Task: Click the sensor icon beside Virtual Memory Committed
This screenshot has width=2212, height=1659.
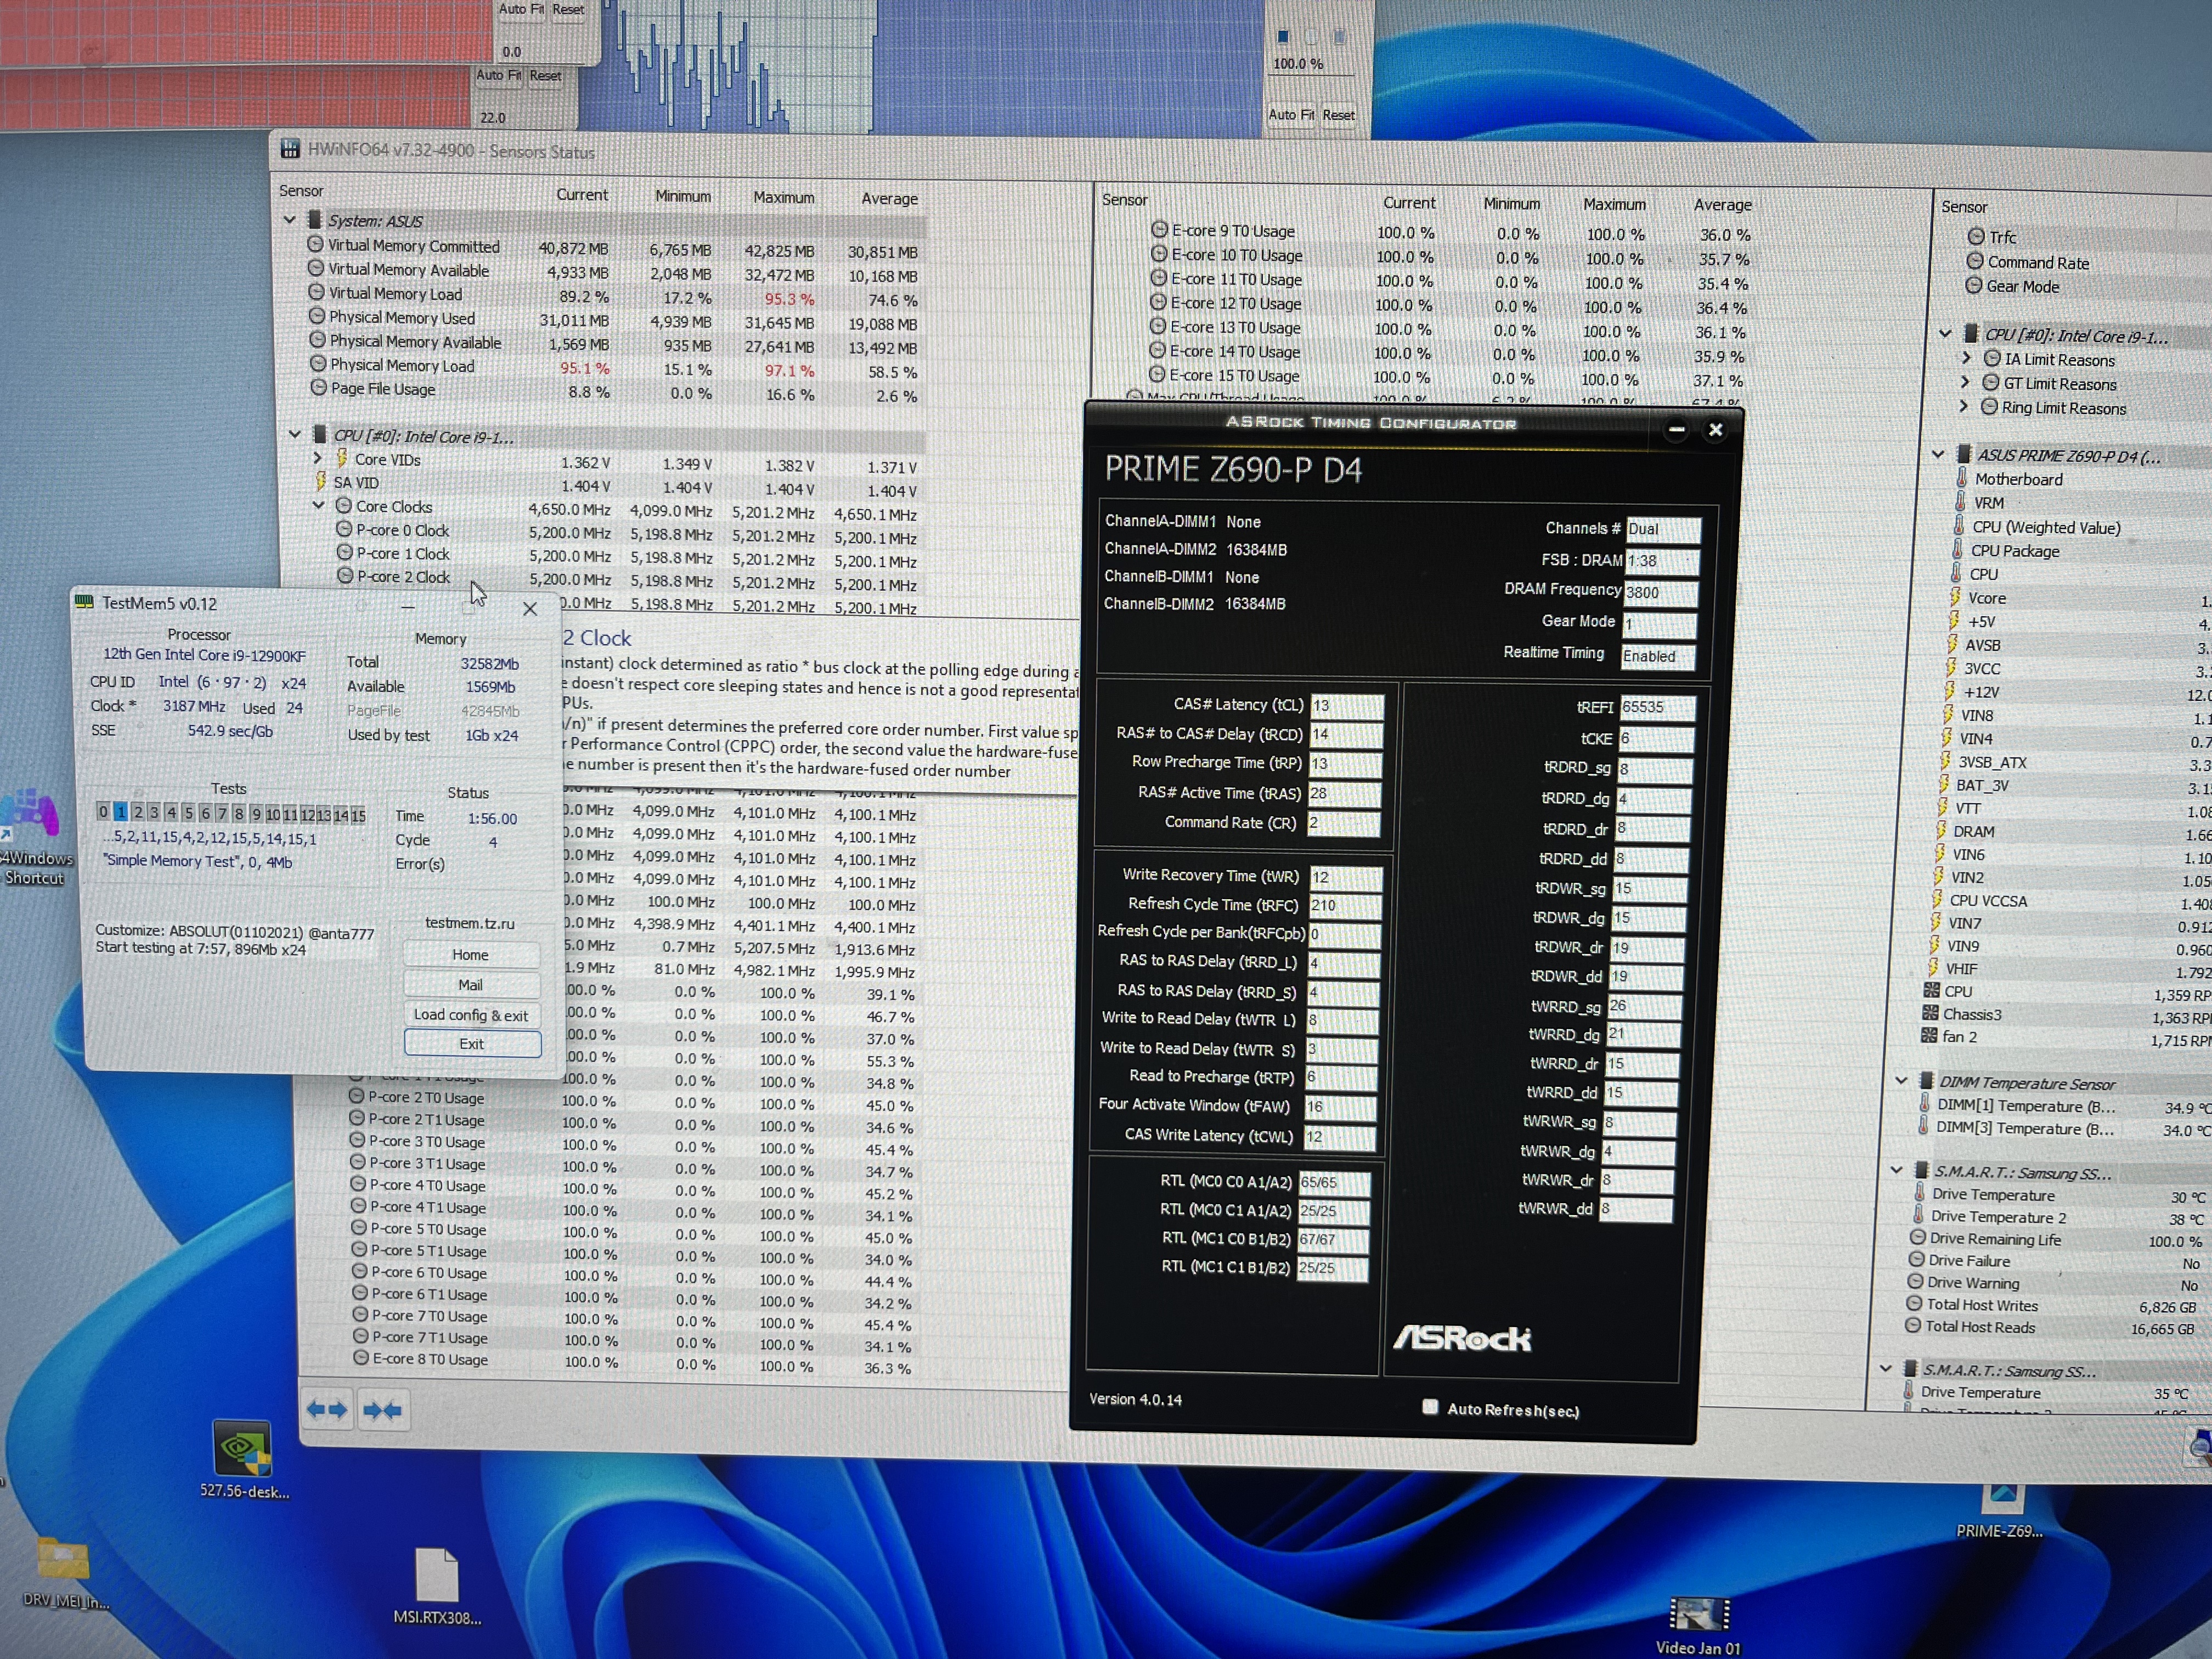Action: [315, 244]
